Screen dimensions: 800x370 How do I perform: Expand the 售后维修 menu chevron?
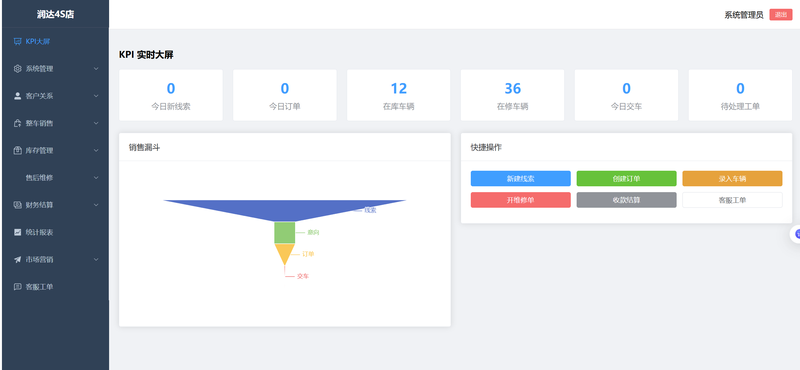96,178
